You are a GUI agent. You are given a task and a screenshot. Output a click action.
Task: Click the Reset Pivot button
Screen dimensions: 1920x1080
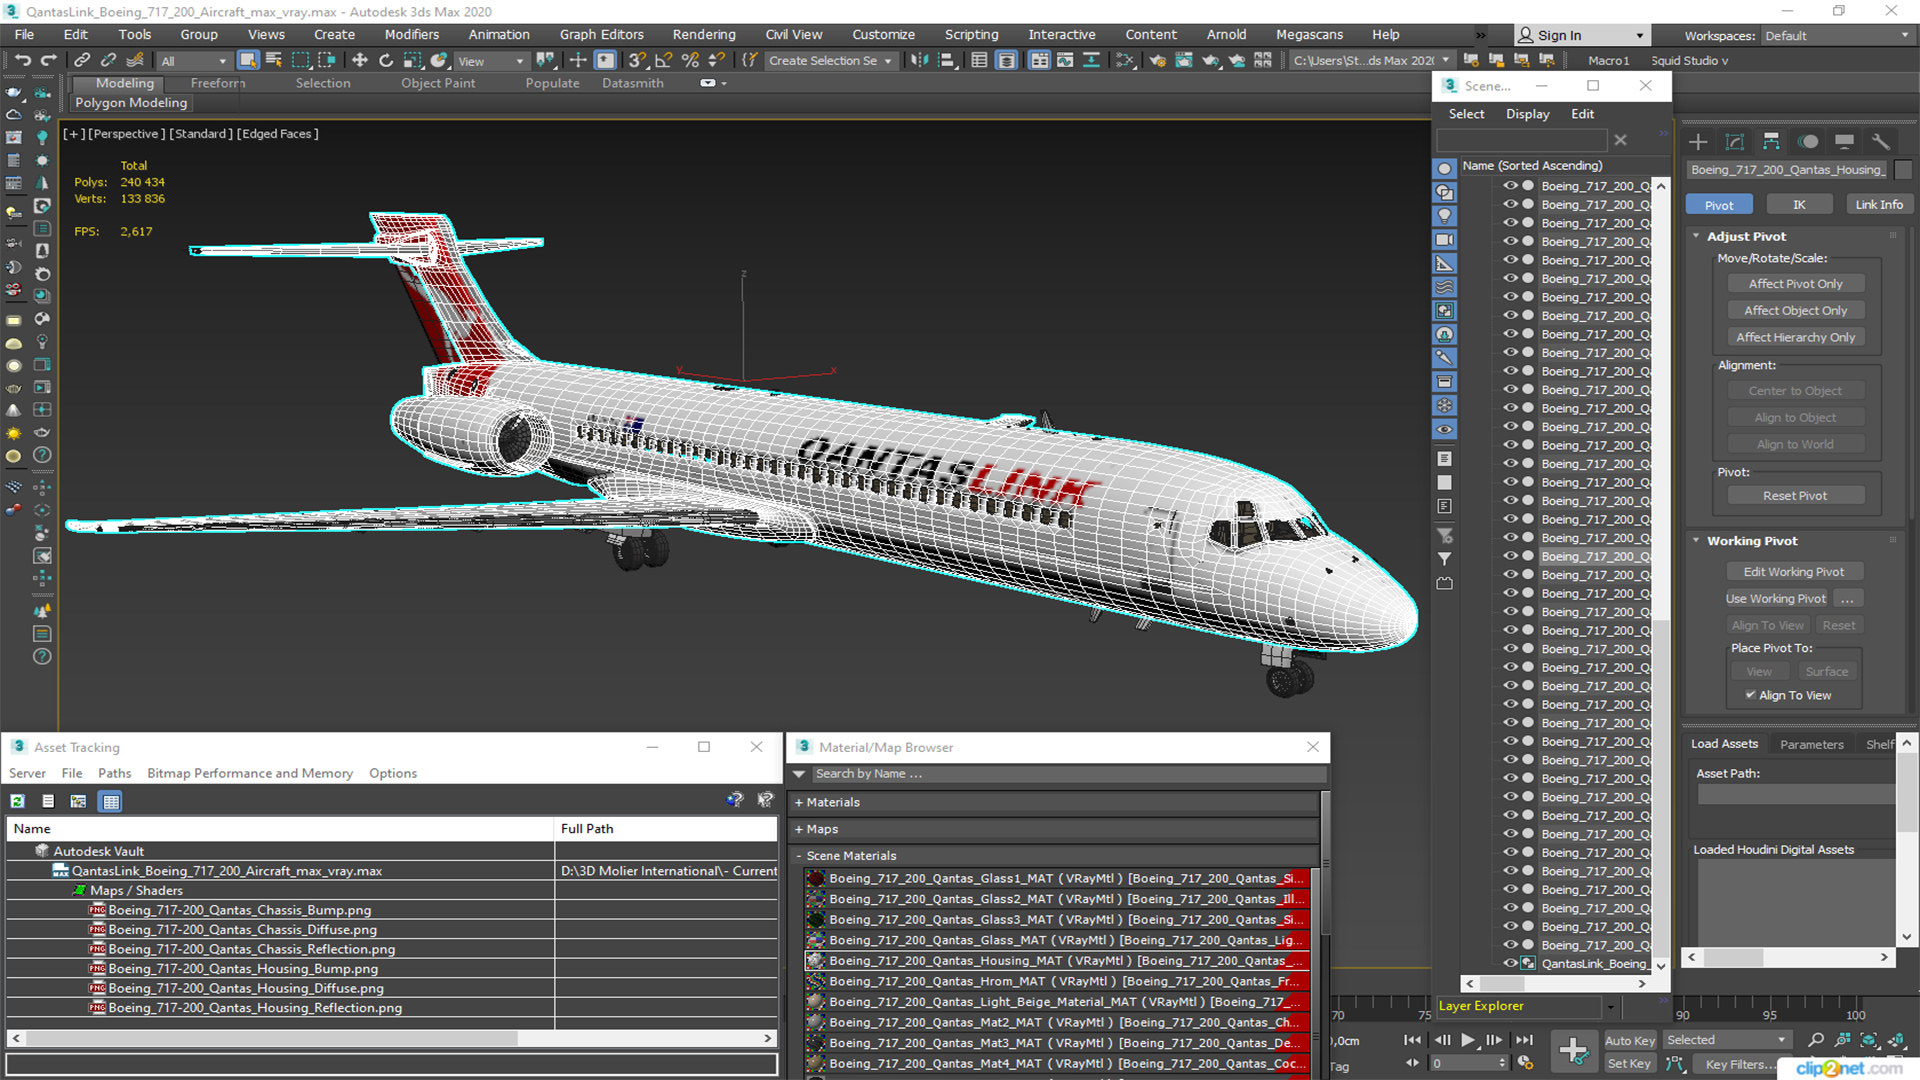1795,496
